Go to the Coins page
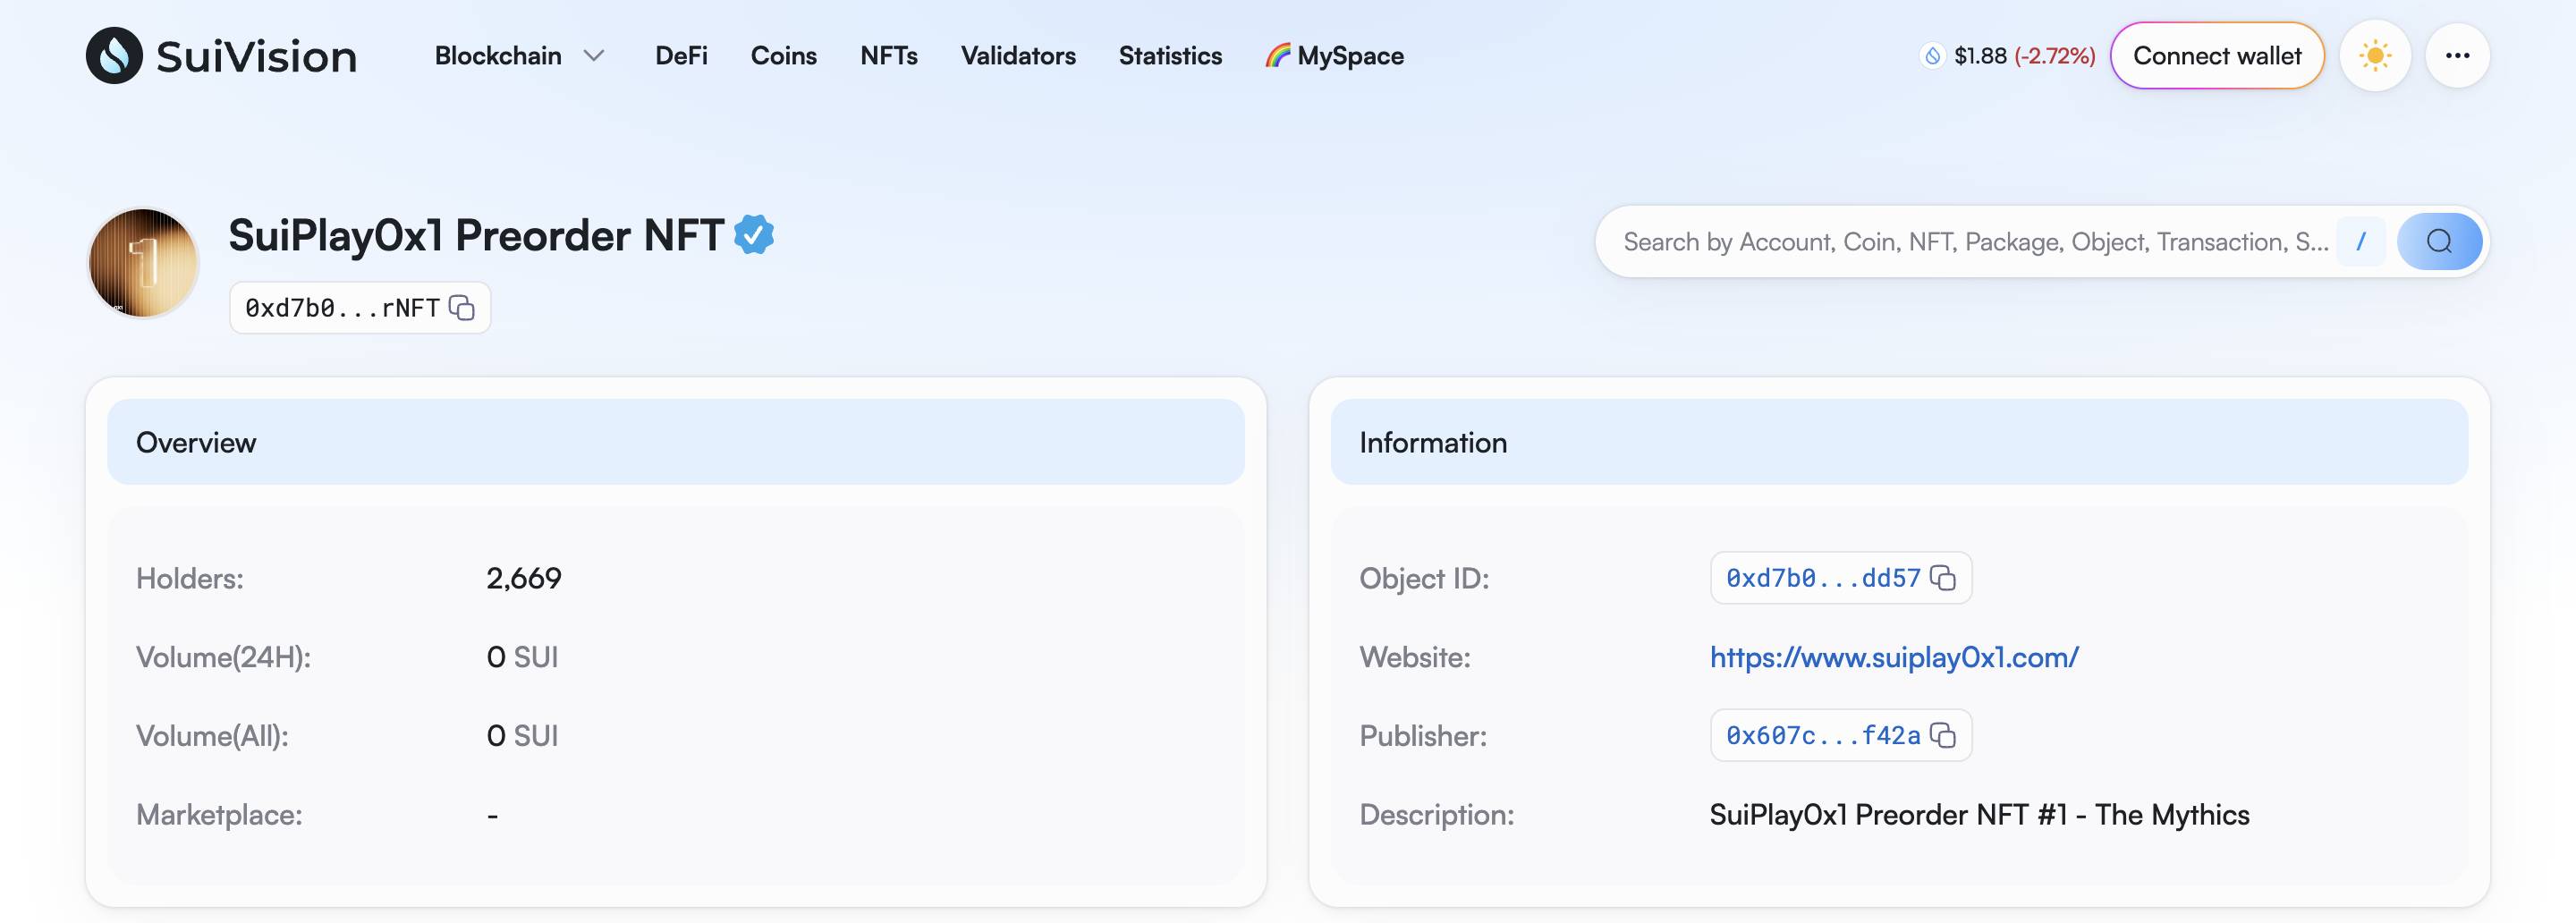The height and width of the screenshot is (923, 2576). 783,56
